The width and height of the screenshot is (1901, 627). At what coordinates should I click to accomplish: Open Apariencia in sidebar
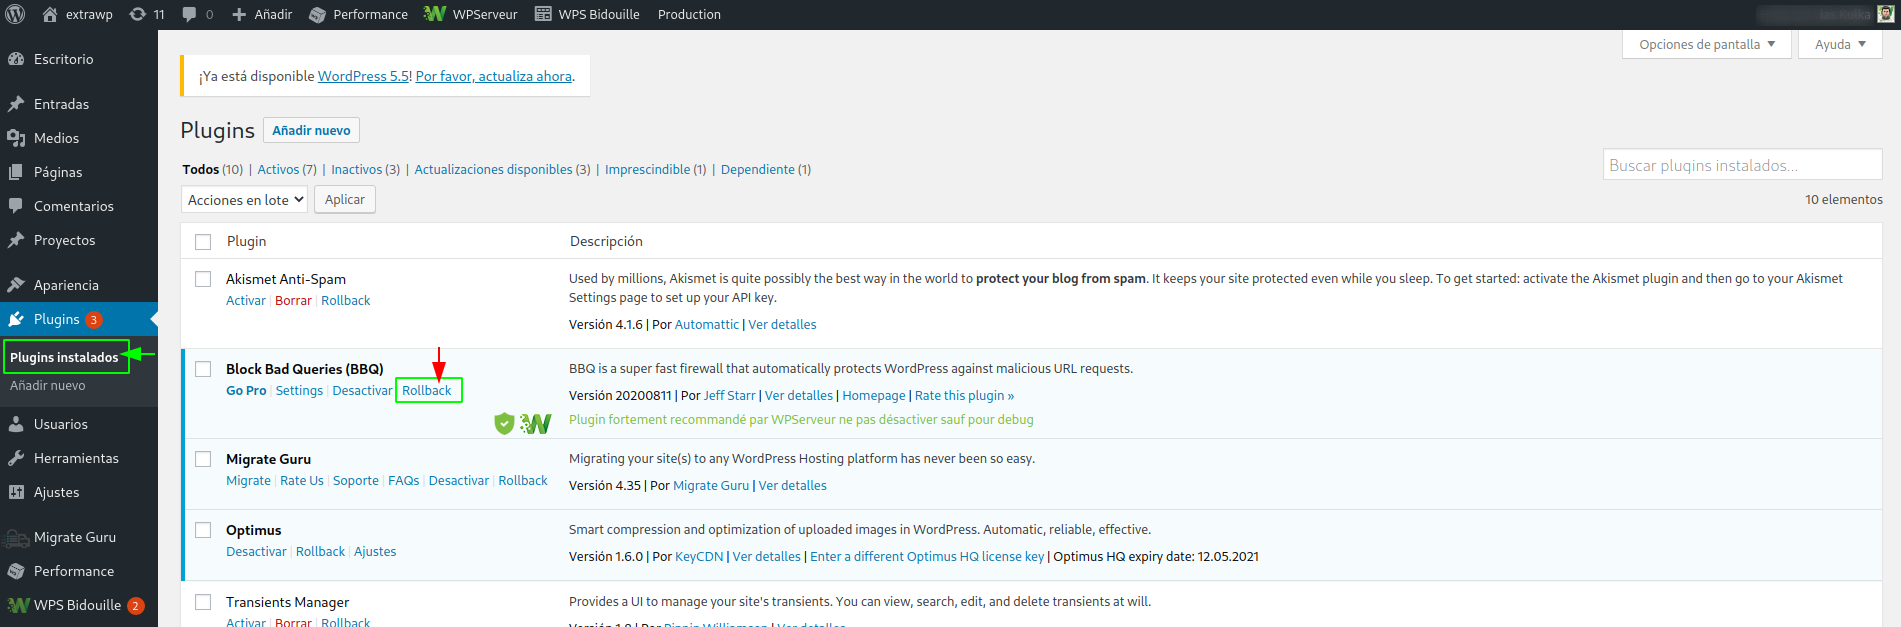[66, 285]
